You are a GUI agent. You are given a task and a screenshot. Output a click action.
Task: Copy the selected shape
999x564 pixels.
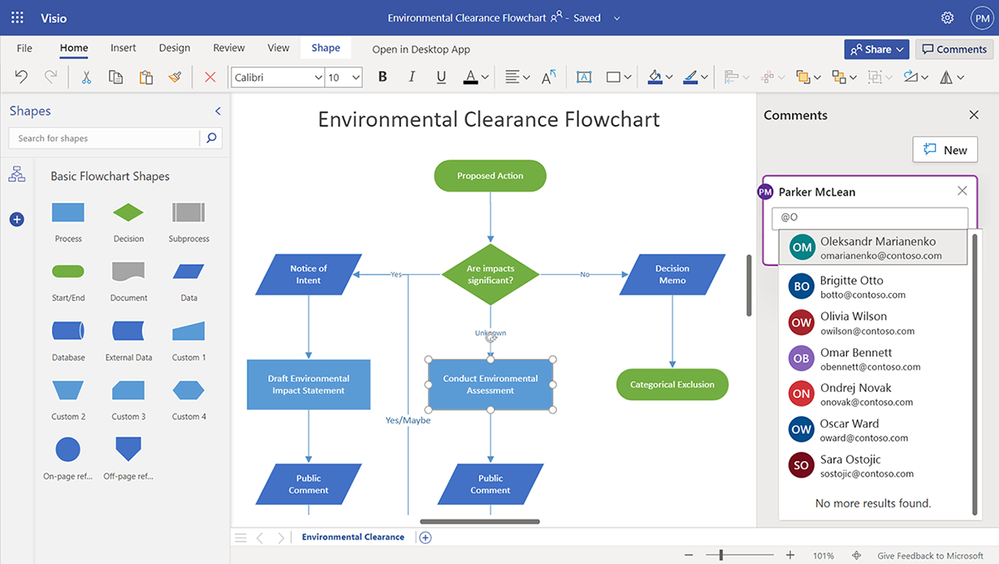coord(115,77)
